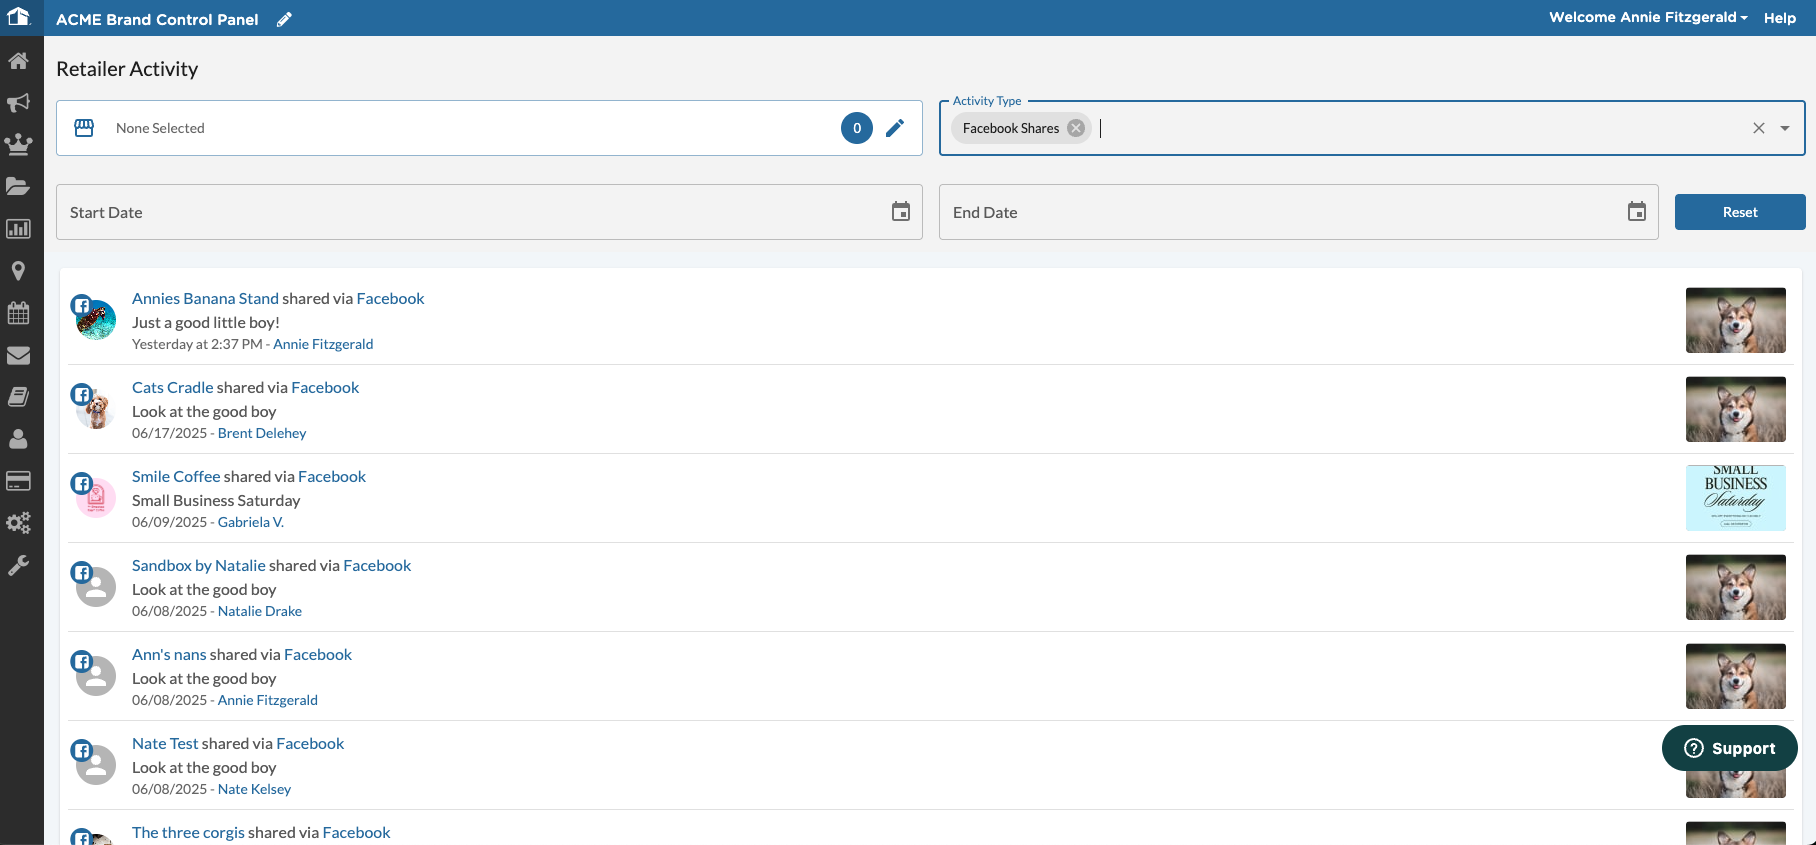Open user Gabriela V.
Image resolution: width=1816 pixels, height=845 pixels.
click(251, 522)
